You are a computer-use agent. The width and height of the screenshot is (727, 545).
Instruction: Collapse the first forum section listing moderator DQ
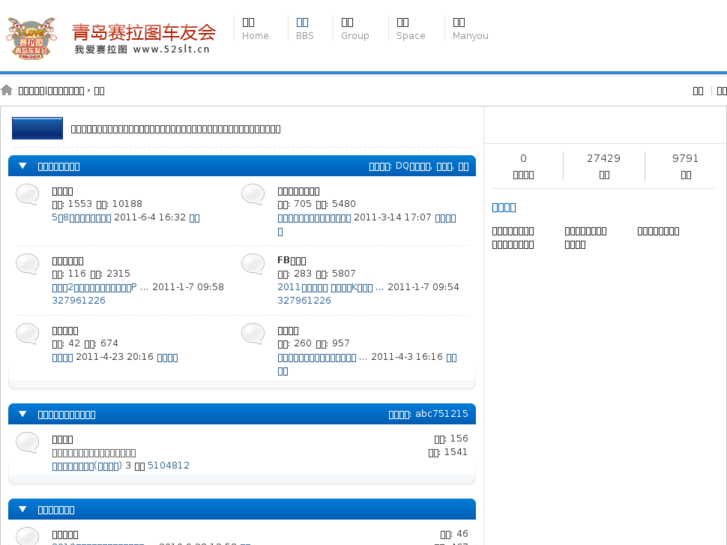(22, 166)
